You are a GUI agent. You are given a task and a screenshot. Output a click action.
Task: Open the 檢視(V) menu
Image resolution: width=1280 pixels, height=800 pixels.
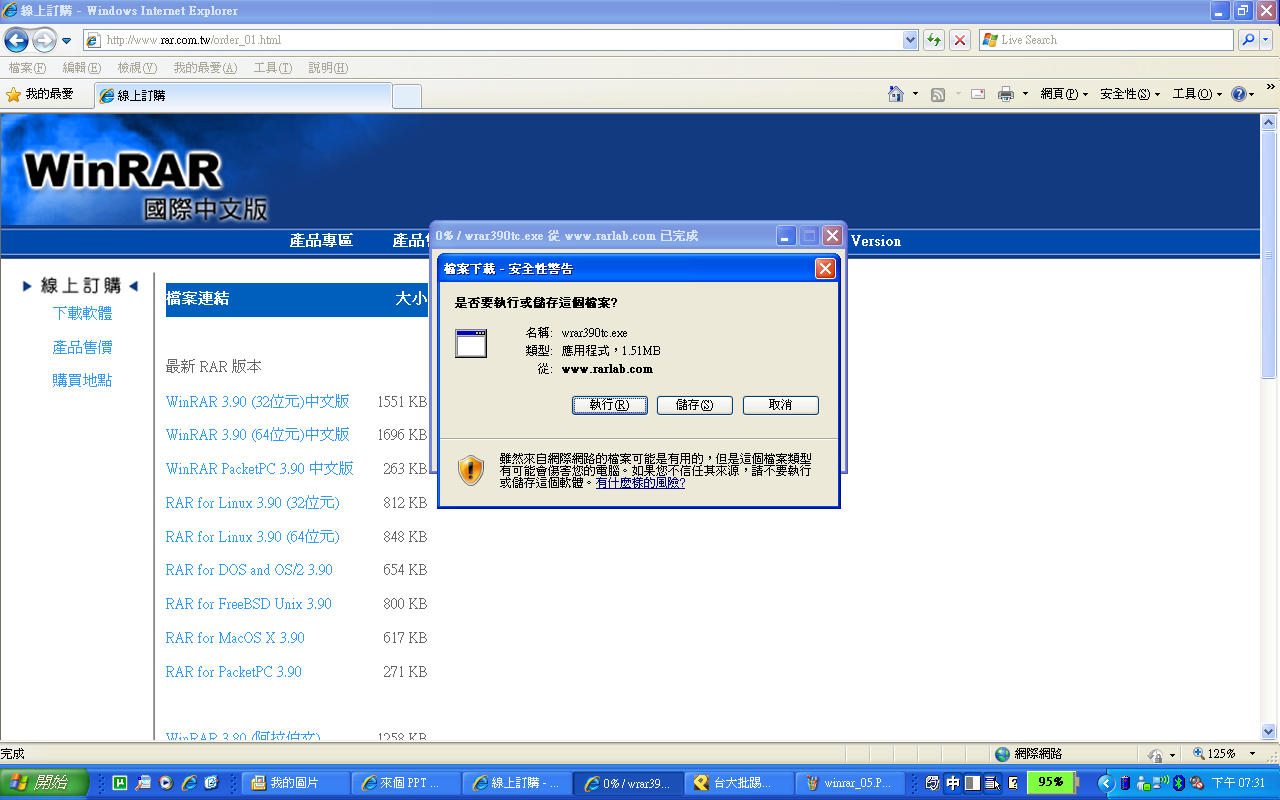137,68
